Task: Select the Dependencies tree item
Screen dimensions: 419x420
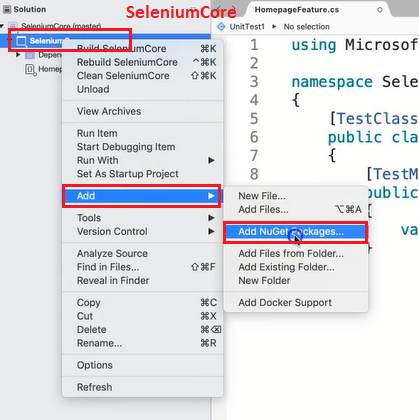Action: click(x=49, y=55)
